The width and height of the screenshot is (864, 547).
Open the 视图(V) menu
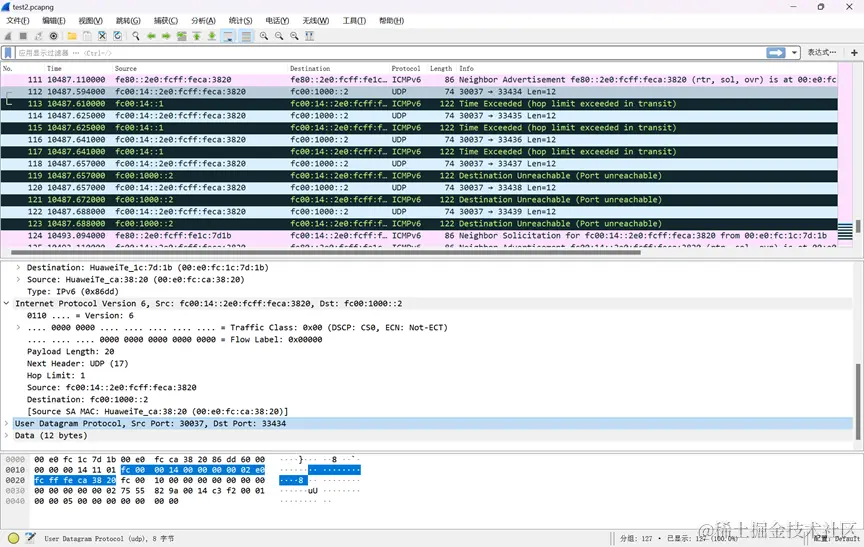[x=90, y=20]
